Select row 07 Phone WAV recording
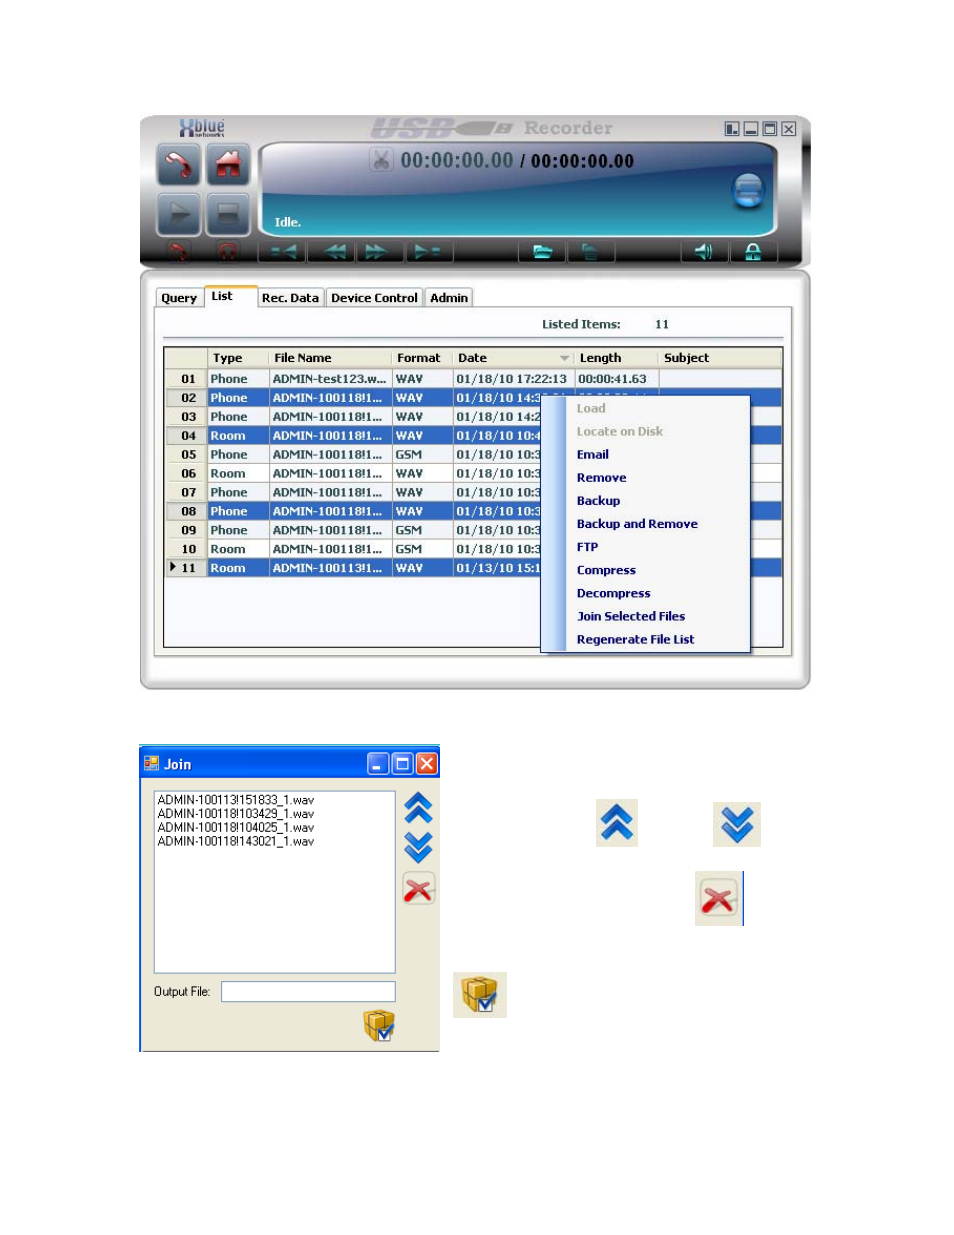 click(x=354, y=493)
